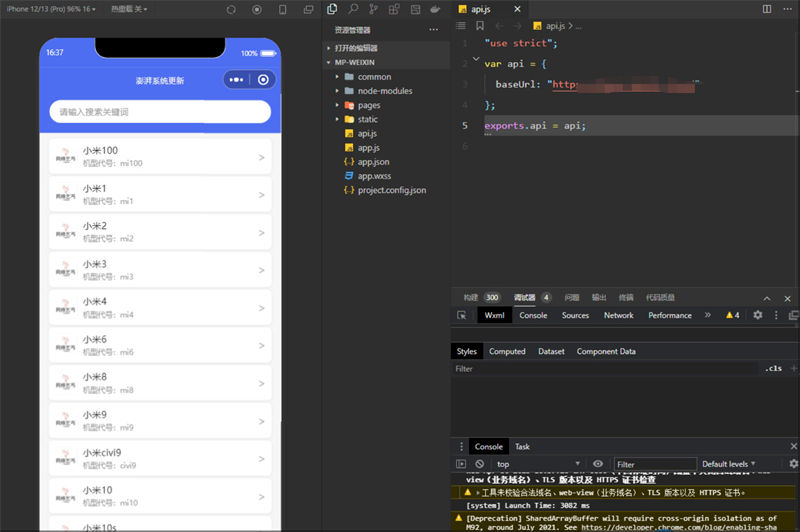Click the phone device icon in simulator toolbar
Screen dimensions: 800x532
click(283, 10)
